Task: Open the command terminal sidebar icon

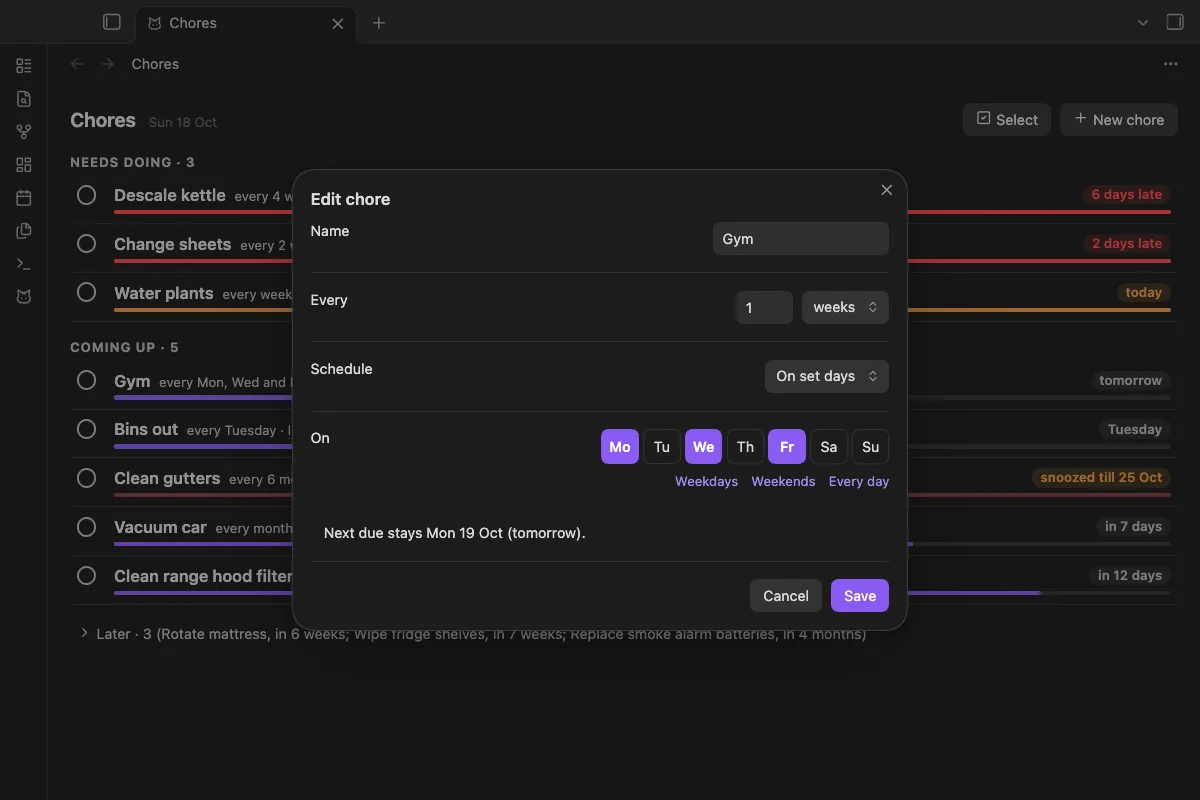Action: click(x=24, y=264)
